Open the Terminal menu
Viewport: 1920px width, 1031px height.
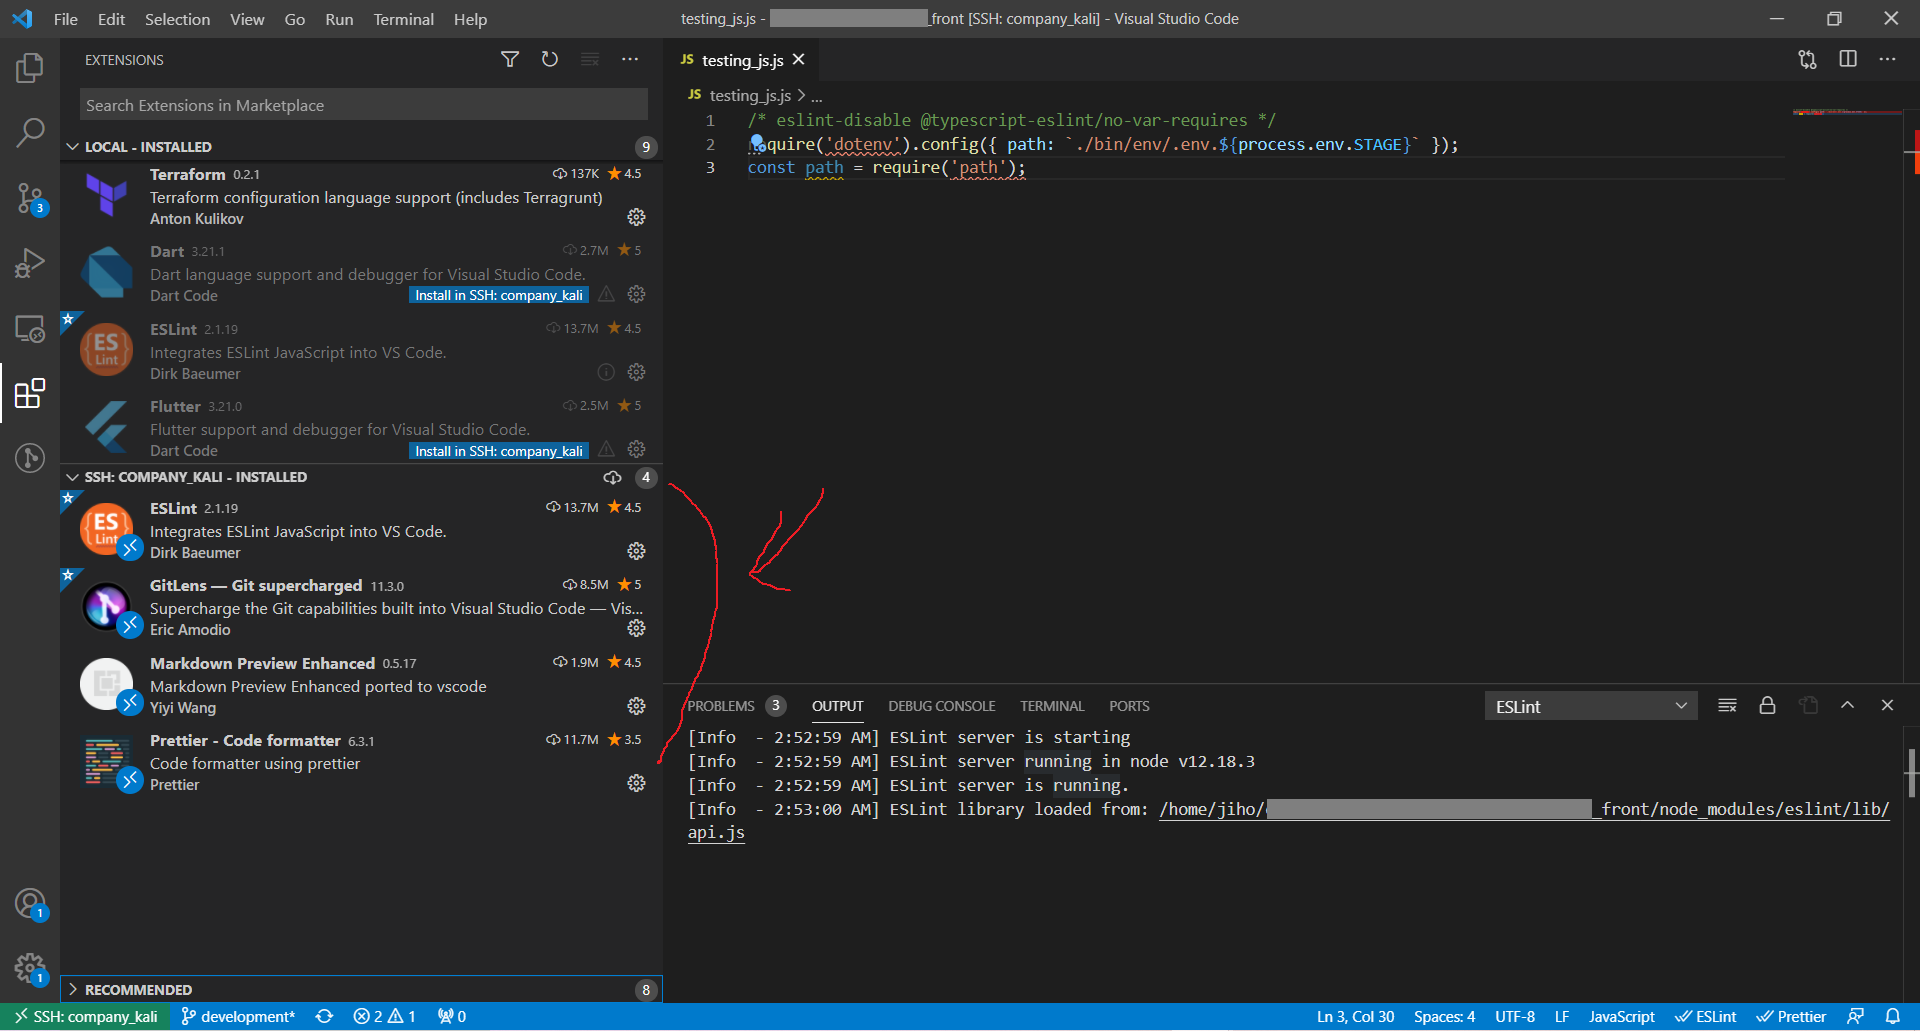(403, 19)
